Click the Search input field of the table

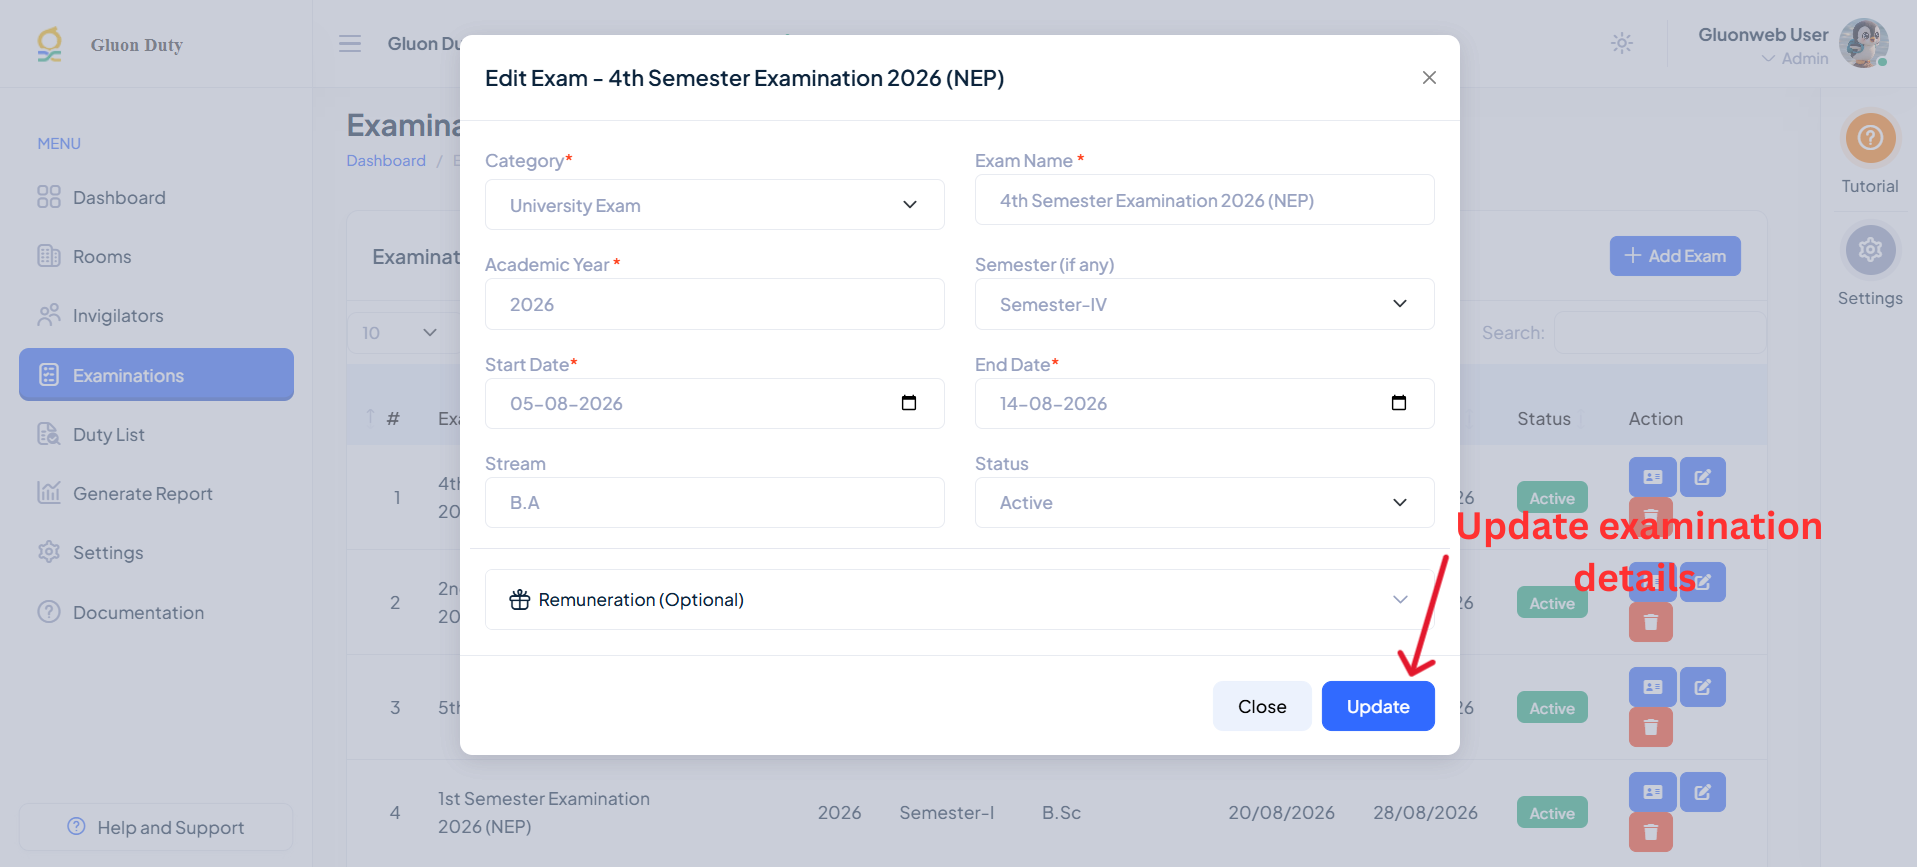click(x=1660, y=333)
